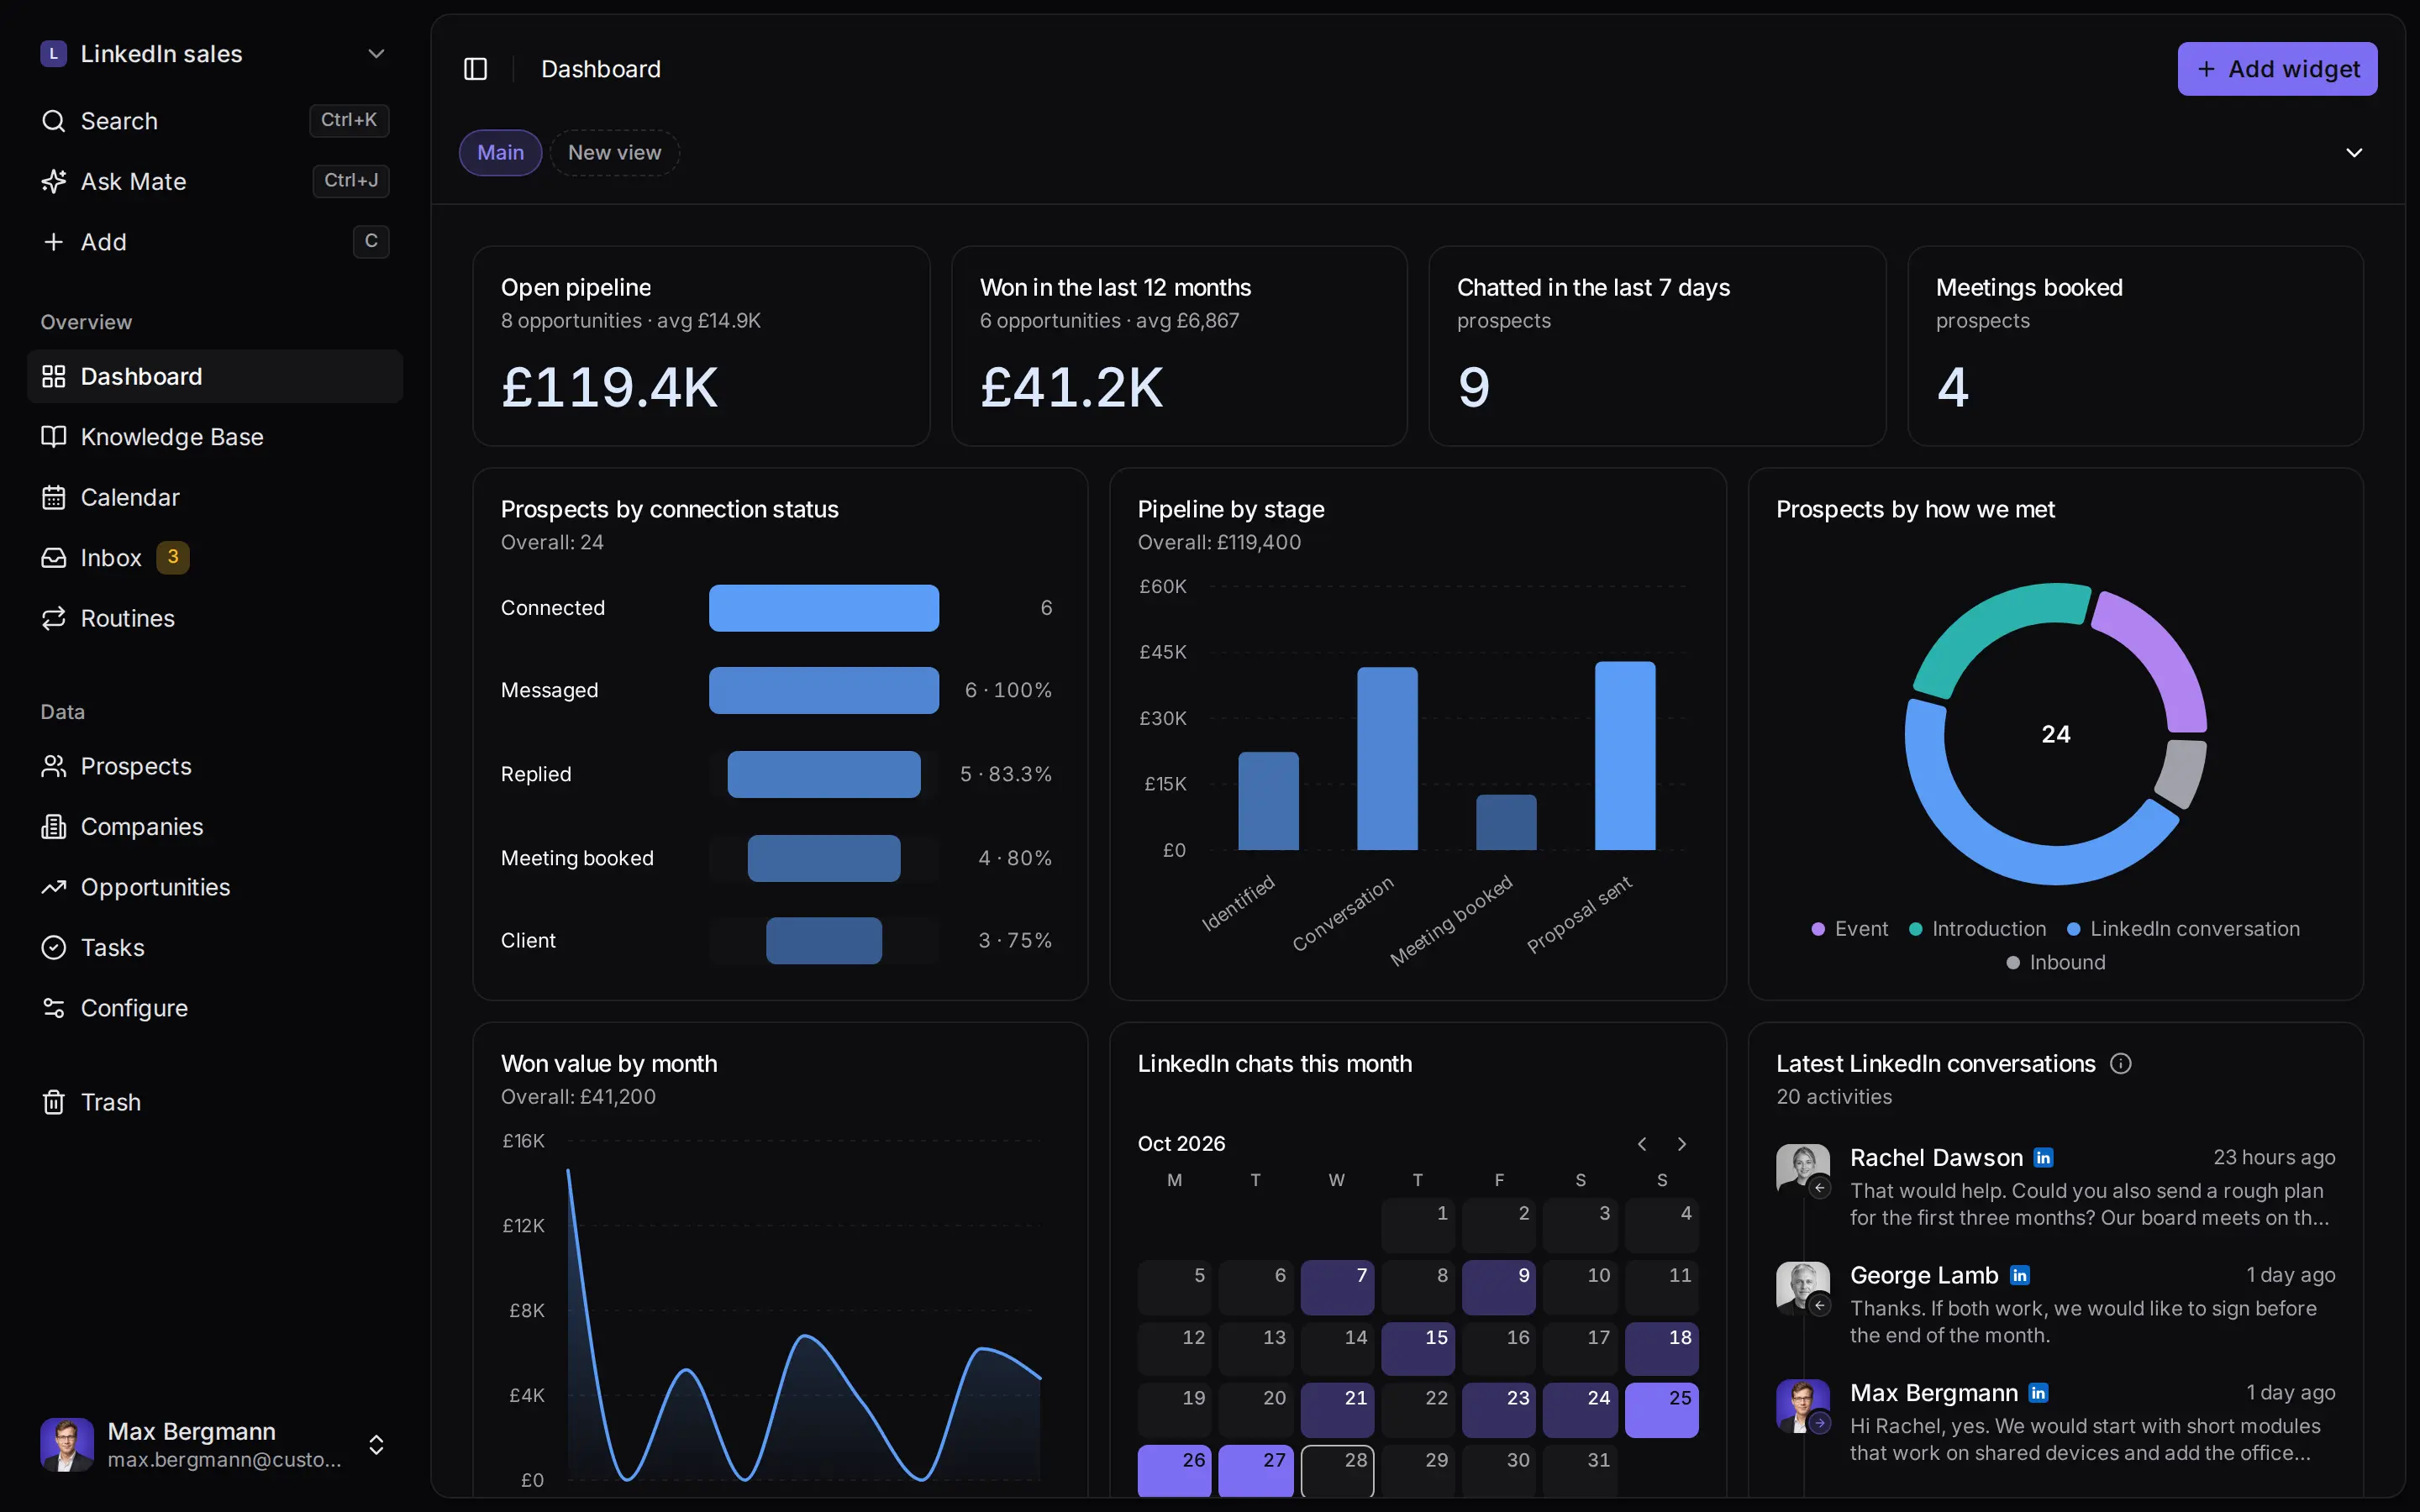
Task: Open the Configure settings icon
Action: (x=54, y=1008)
